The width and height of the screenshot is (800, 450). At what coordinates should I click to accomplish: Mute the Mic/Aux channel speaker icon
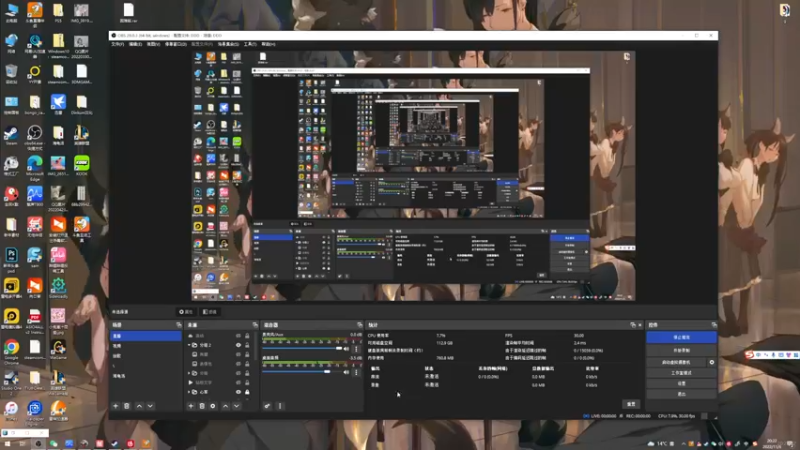click(x=346, y=348)
